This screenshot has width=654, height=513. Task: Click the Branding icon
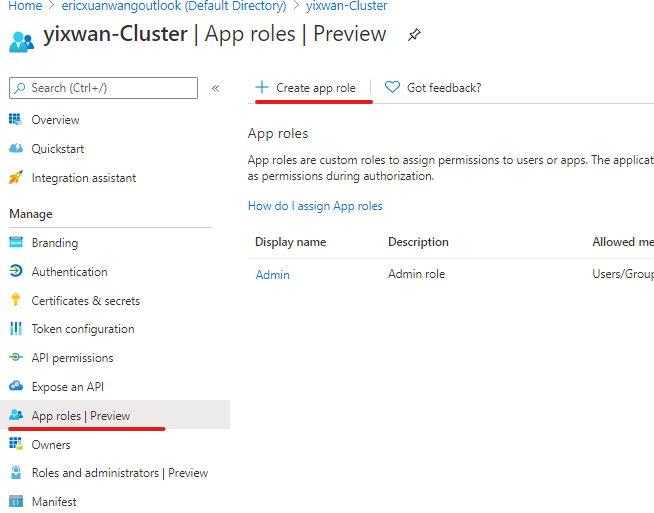(x=16, y=242)
